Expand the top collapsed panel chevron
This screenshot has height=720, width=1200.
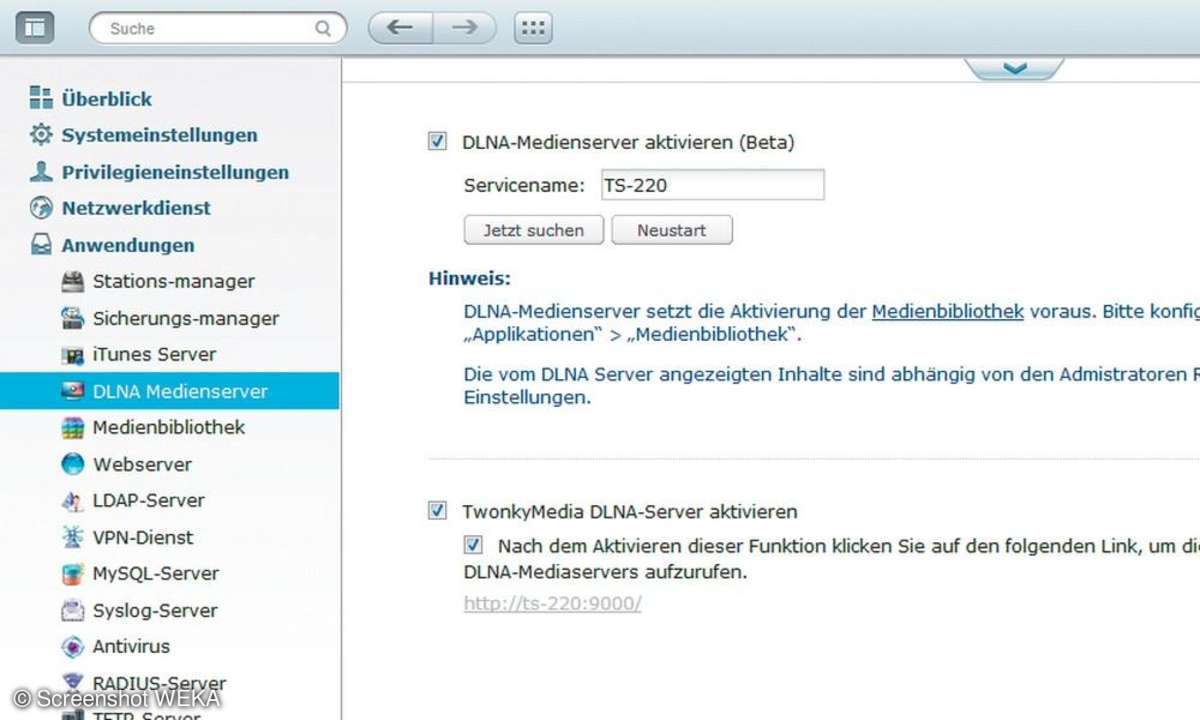coord(1014,68)
